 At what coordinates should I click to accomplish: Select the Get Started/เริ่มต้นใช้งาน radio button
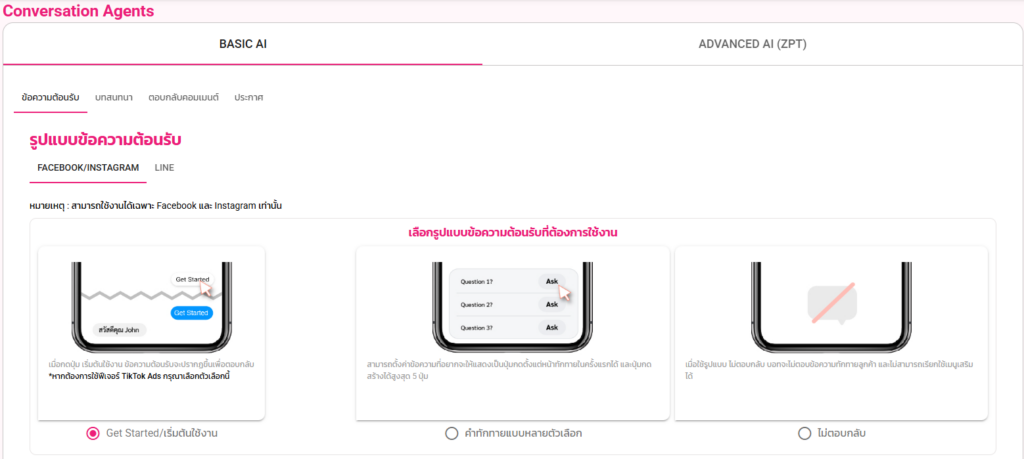[93, 433]
